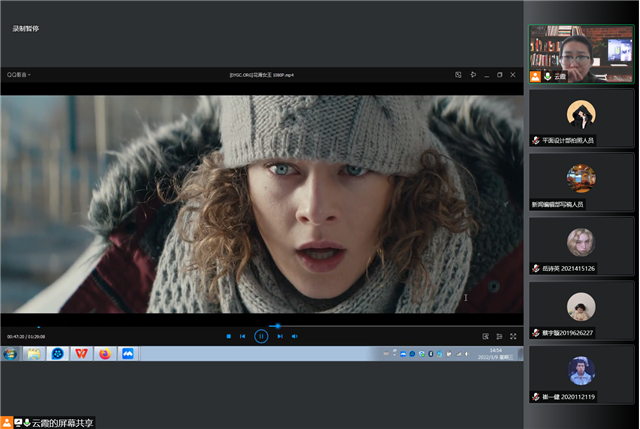Click the elapsed time display 00:47:20

[x=16, y=337]
